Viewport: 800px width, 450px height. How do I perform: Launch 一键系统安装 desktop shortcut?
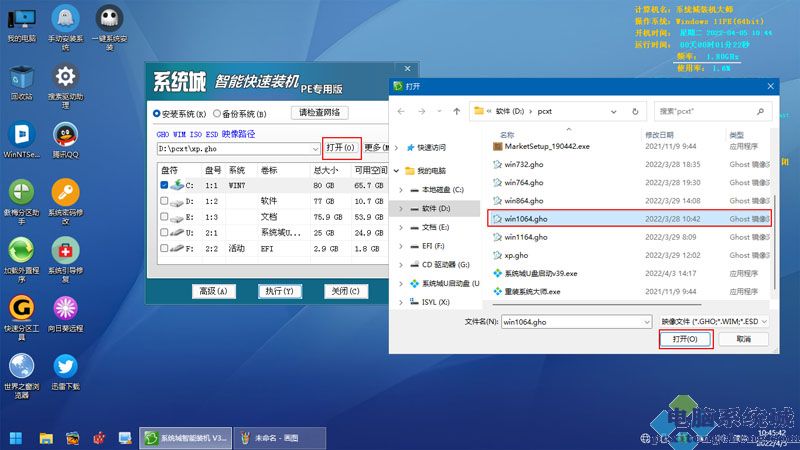109,29
